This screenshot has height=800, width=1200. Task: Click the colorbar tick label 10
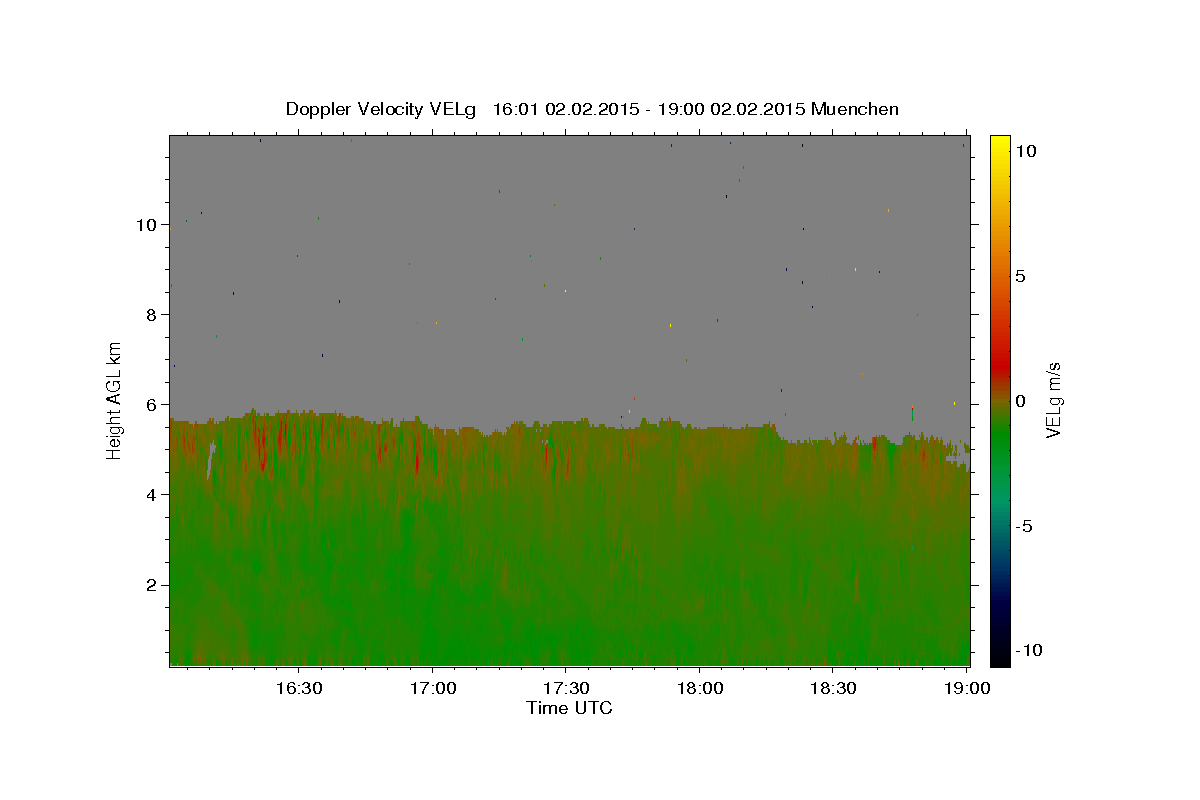(x=1026, y=151)
